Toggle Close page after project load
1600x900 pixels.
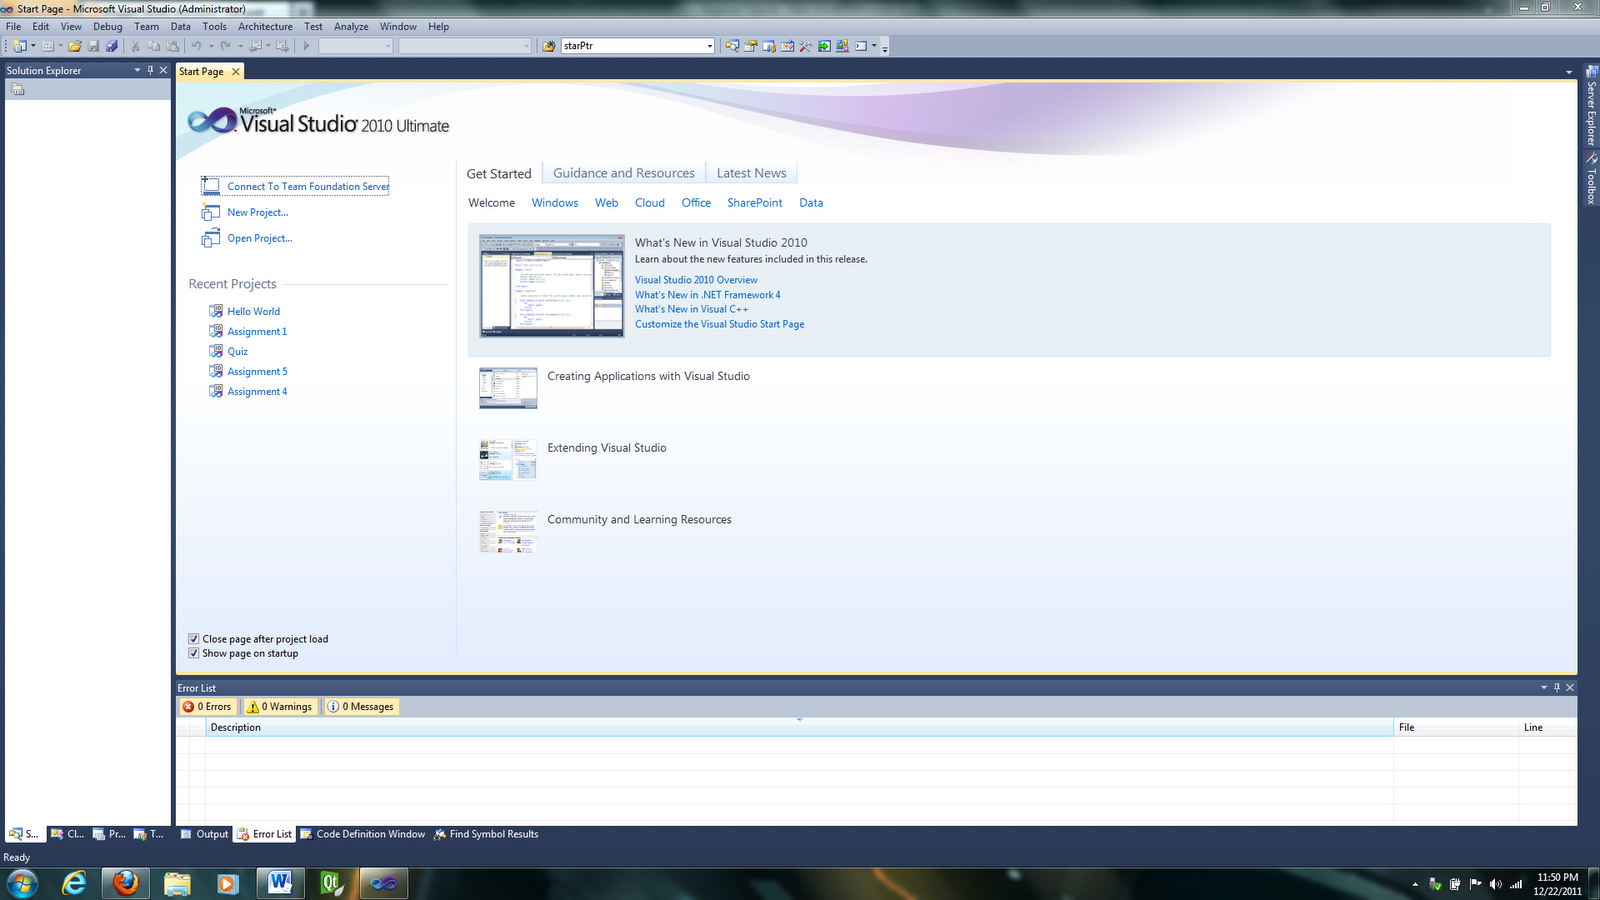[194, 639]
